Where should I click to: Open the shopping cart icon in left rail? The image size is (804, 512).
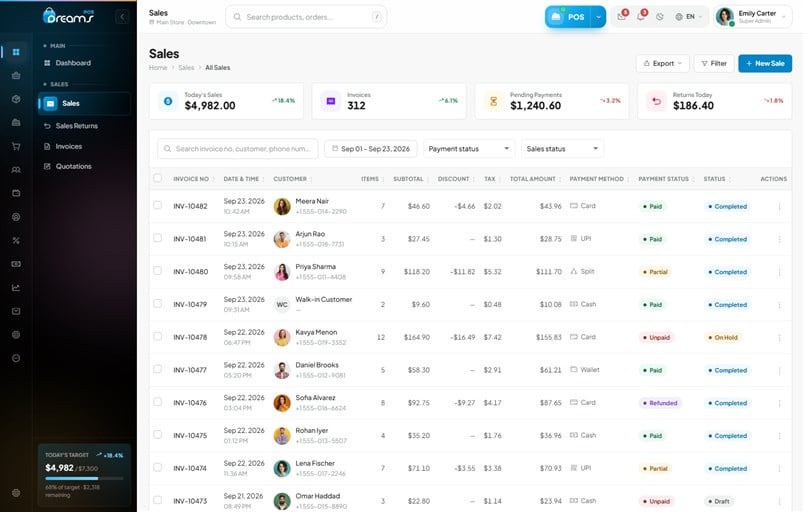16,146
